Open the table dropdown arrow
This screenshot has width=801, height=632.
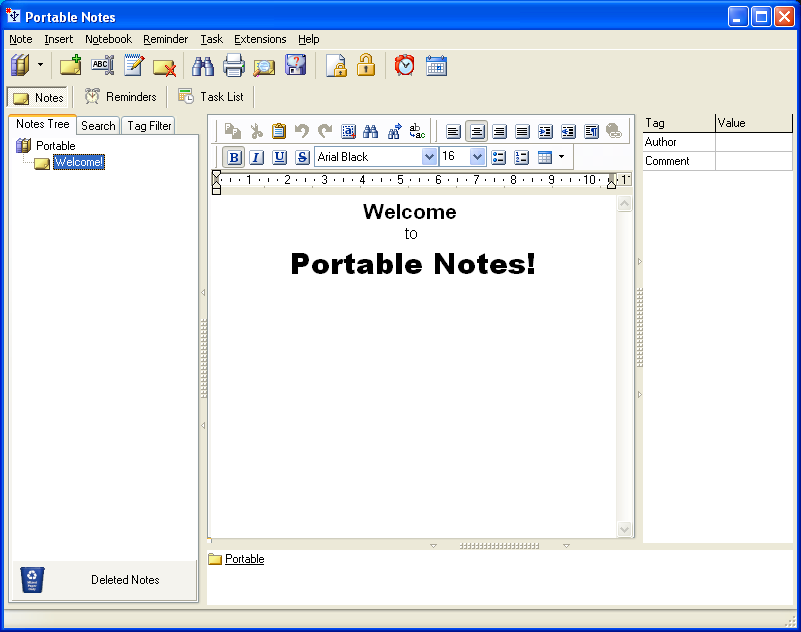[x=561, y=157]
